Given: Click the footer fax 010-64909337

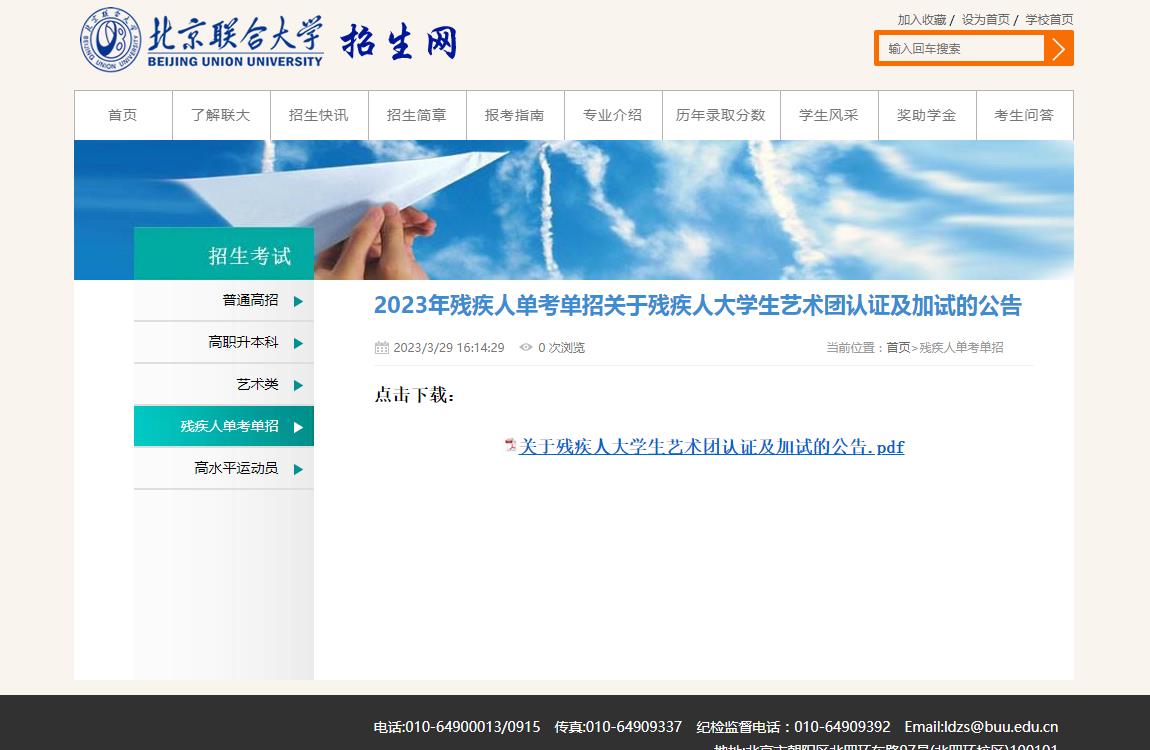Looking at the screenshot, I should pyautogui.click(x=618, y=727).
